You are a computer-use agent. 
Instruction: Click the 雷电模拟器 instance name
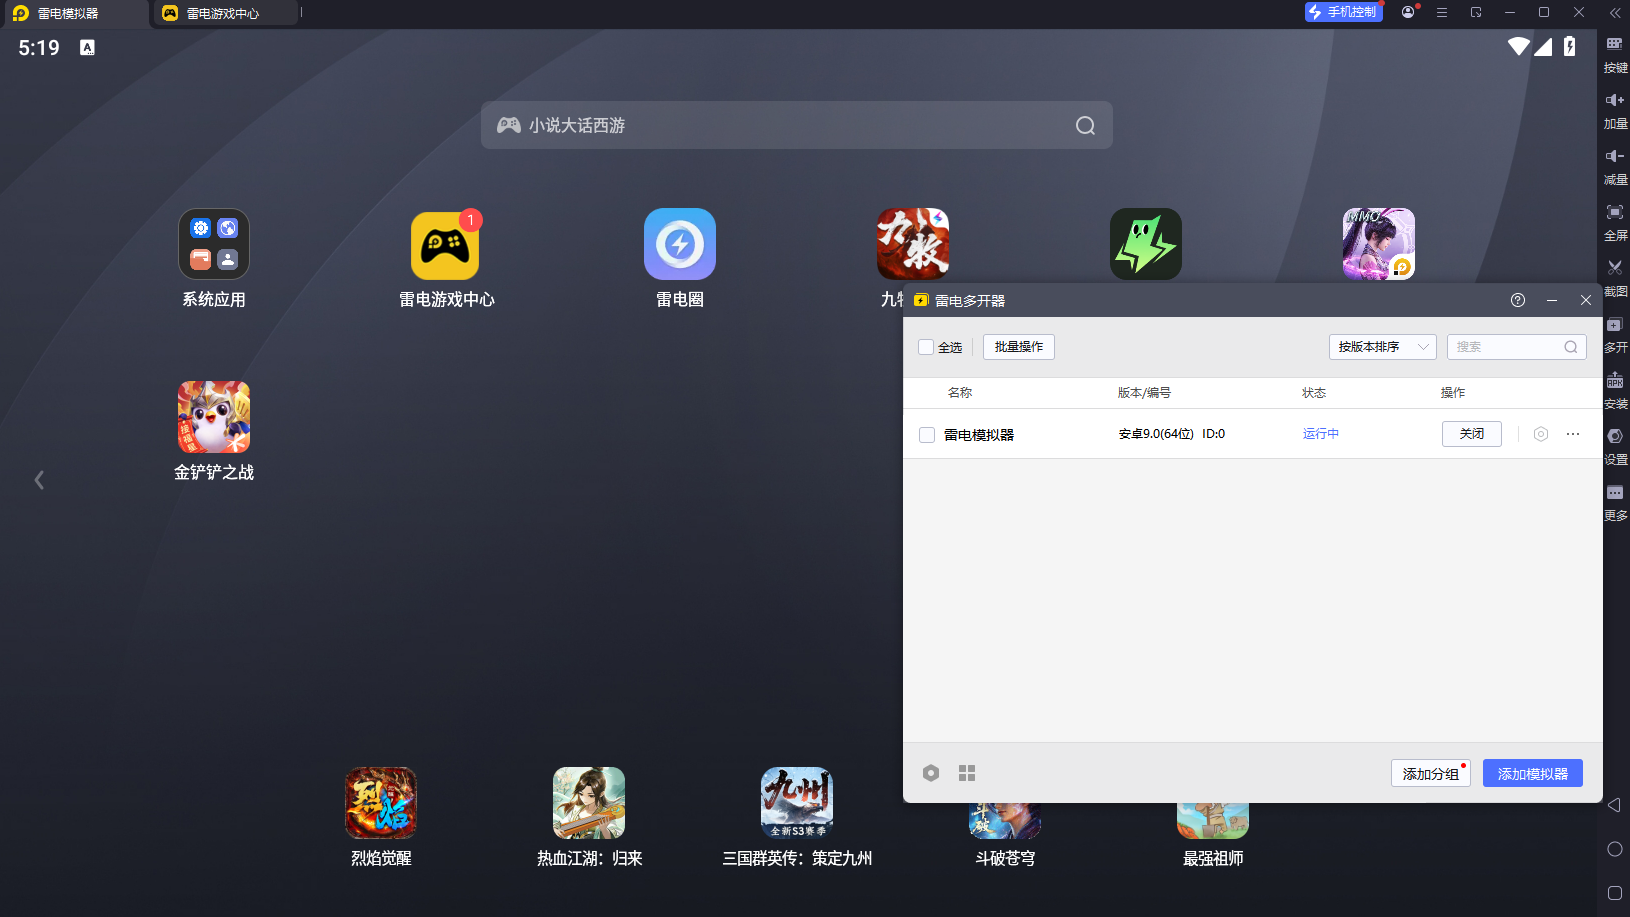pos(979,435)
